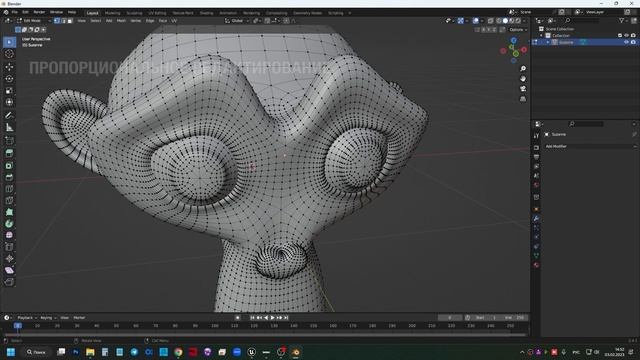
Task: Select the Transform tool
Action: pyautogui.click(x=9, y=102)
